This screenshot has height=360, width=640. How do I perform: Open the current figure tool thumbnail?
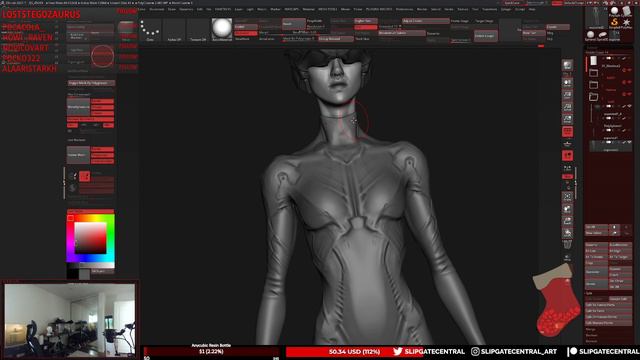(x=596, y=17)
